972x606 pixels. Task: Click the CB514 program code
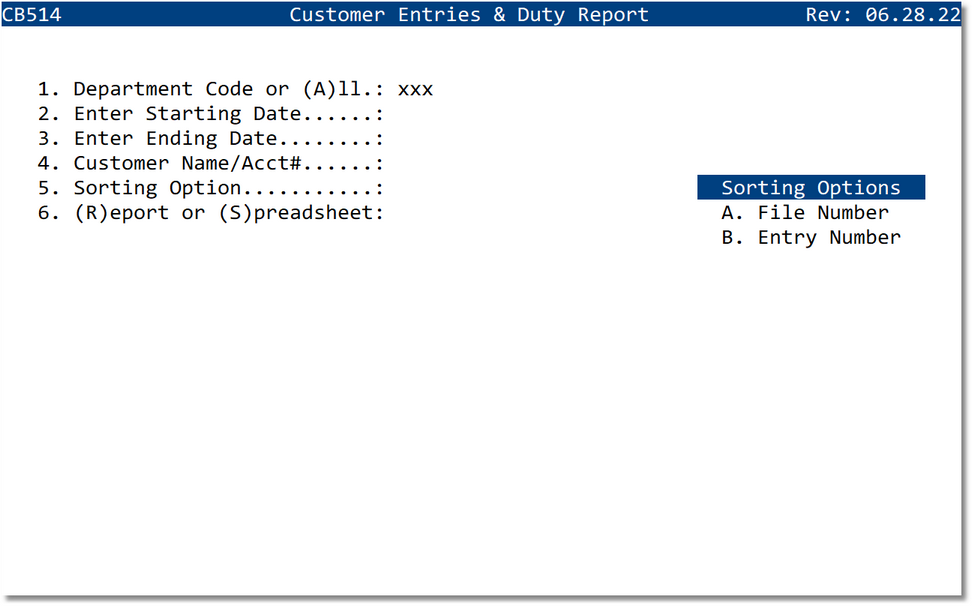(x=32, y=14)
